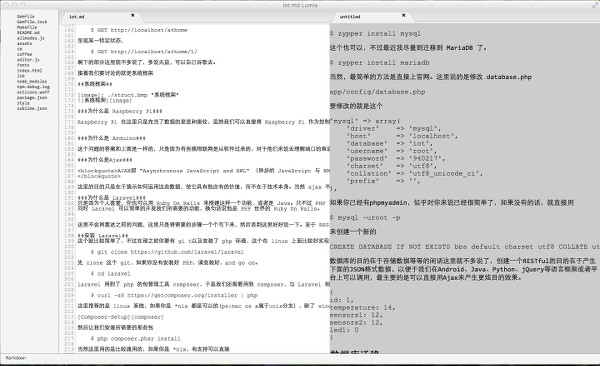This screenshot has width=600, height=366.
Task: Open Makefile in the file sidebar
Action: (27, 27)
